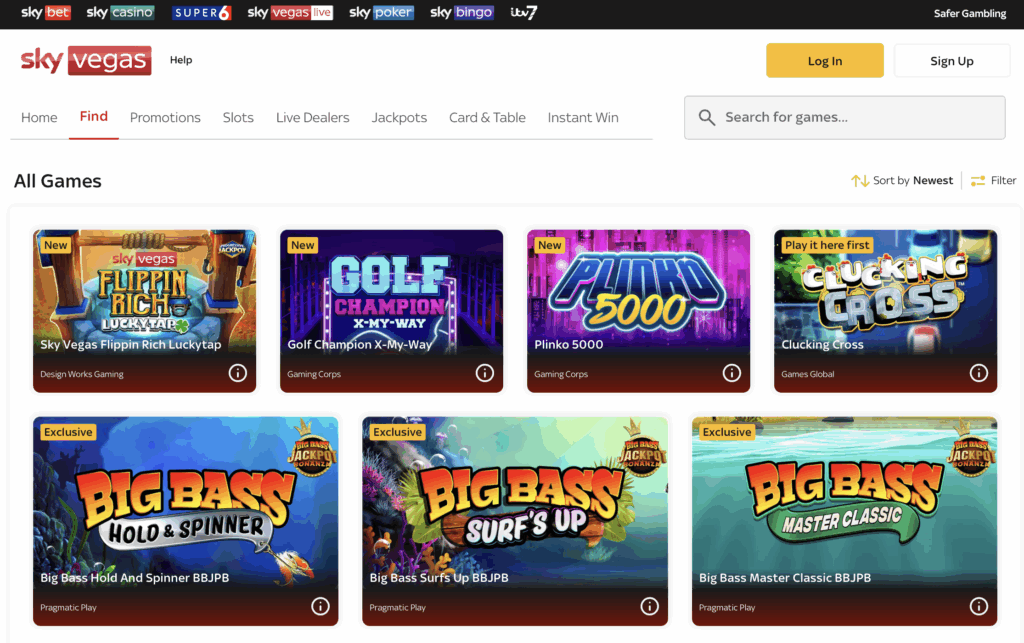Image resolution: width=1024 pixels, height=643 pixels.
Task: Show info for Clucking Cross game
Action: [x=978, y=373]
